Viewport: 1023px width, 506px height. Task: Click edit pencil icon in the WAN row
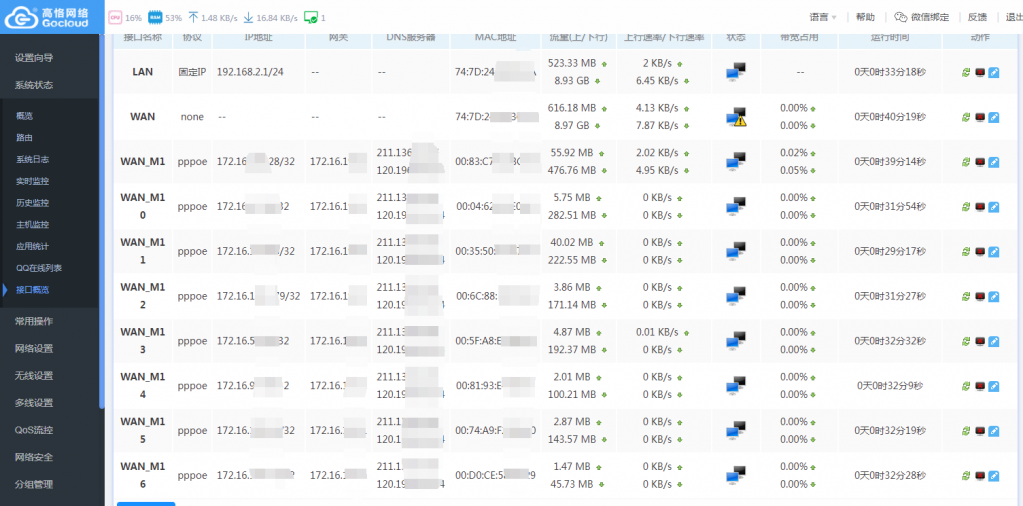click(994, 117)
